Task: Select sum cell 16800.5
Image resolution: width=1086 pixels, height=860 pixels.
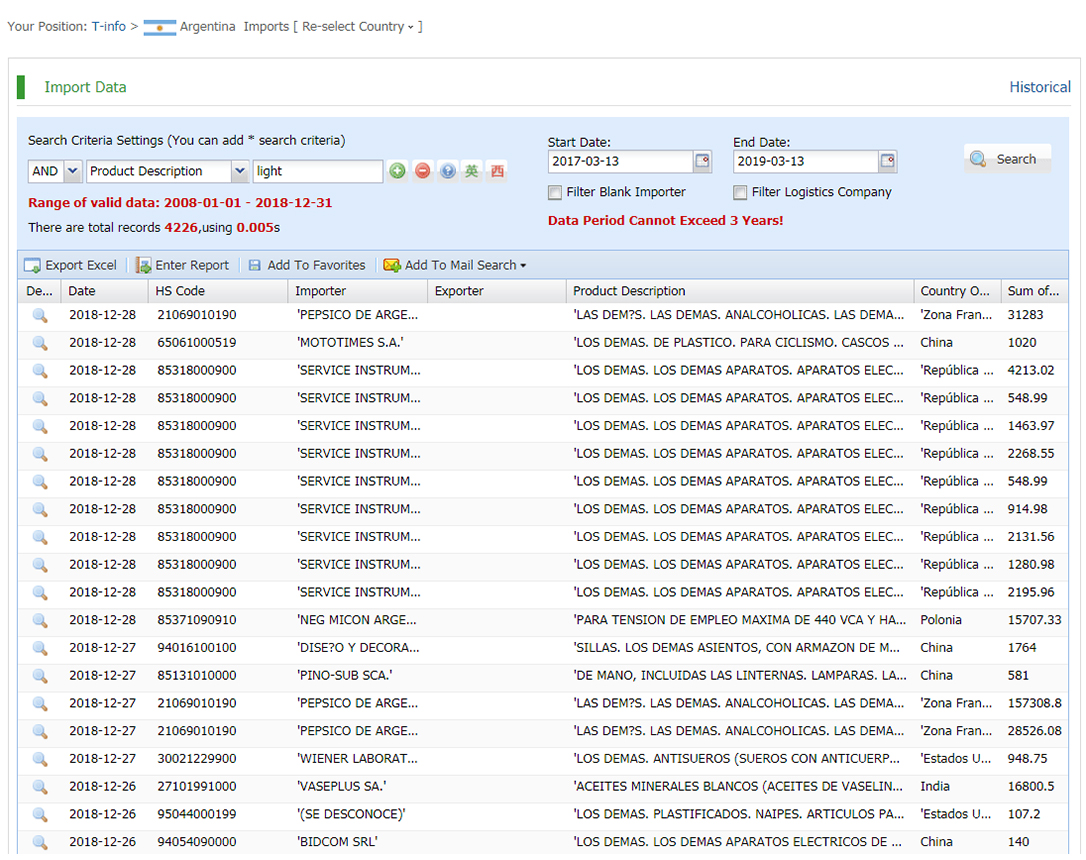Action: point(1031,787)
